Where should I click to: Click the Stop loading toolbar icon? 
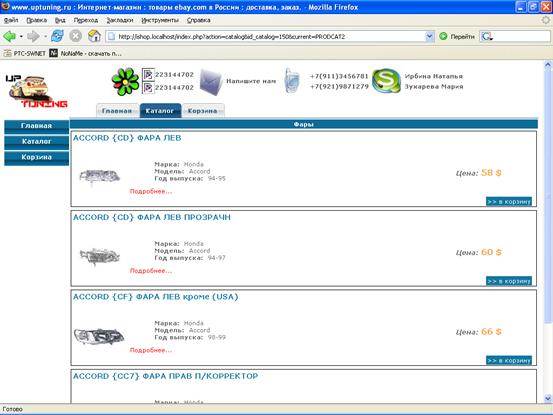coord(75,36)
